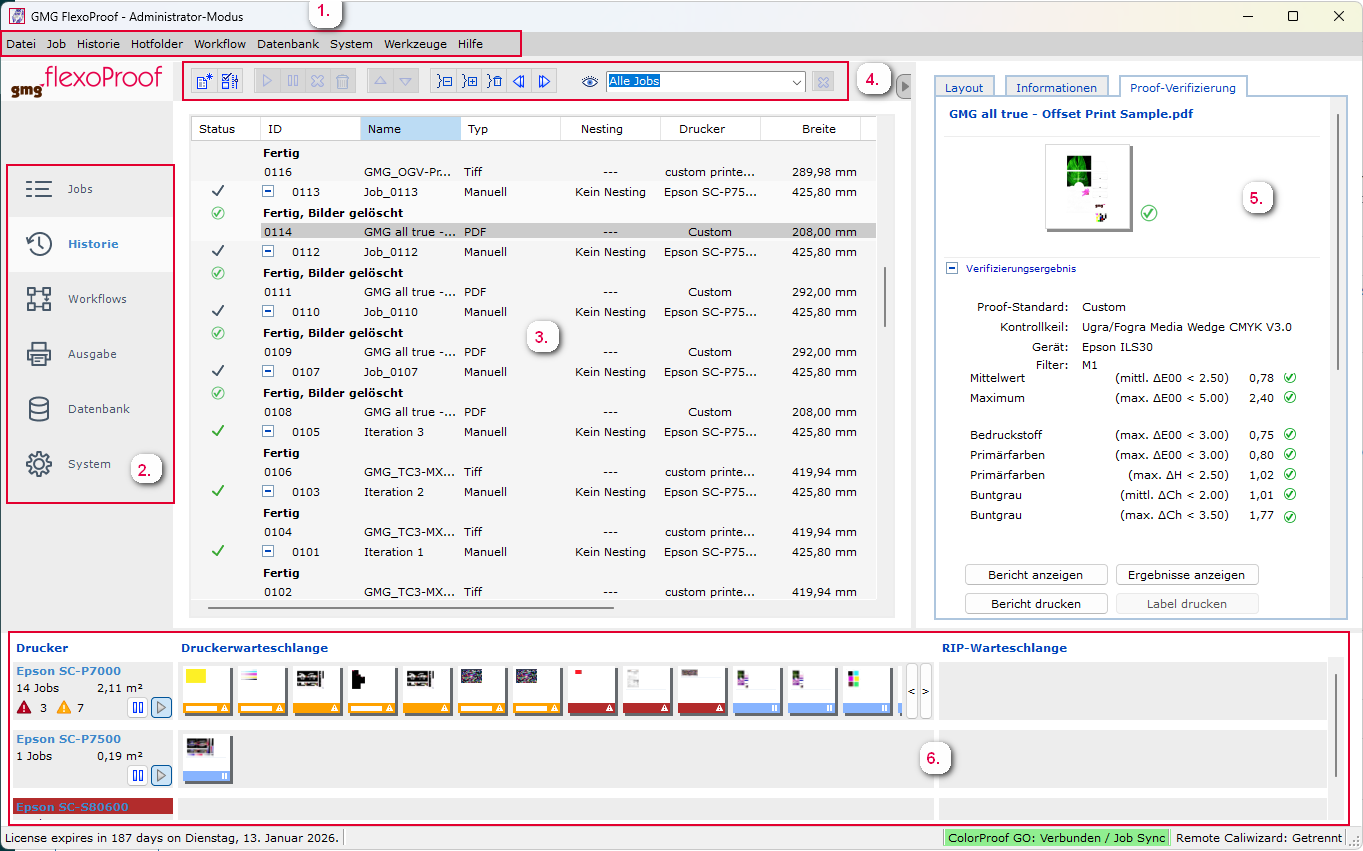The image size is (1363, 851).
Task: Collapse the Iteration 1 group 0101
Action: [268, 551]
